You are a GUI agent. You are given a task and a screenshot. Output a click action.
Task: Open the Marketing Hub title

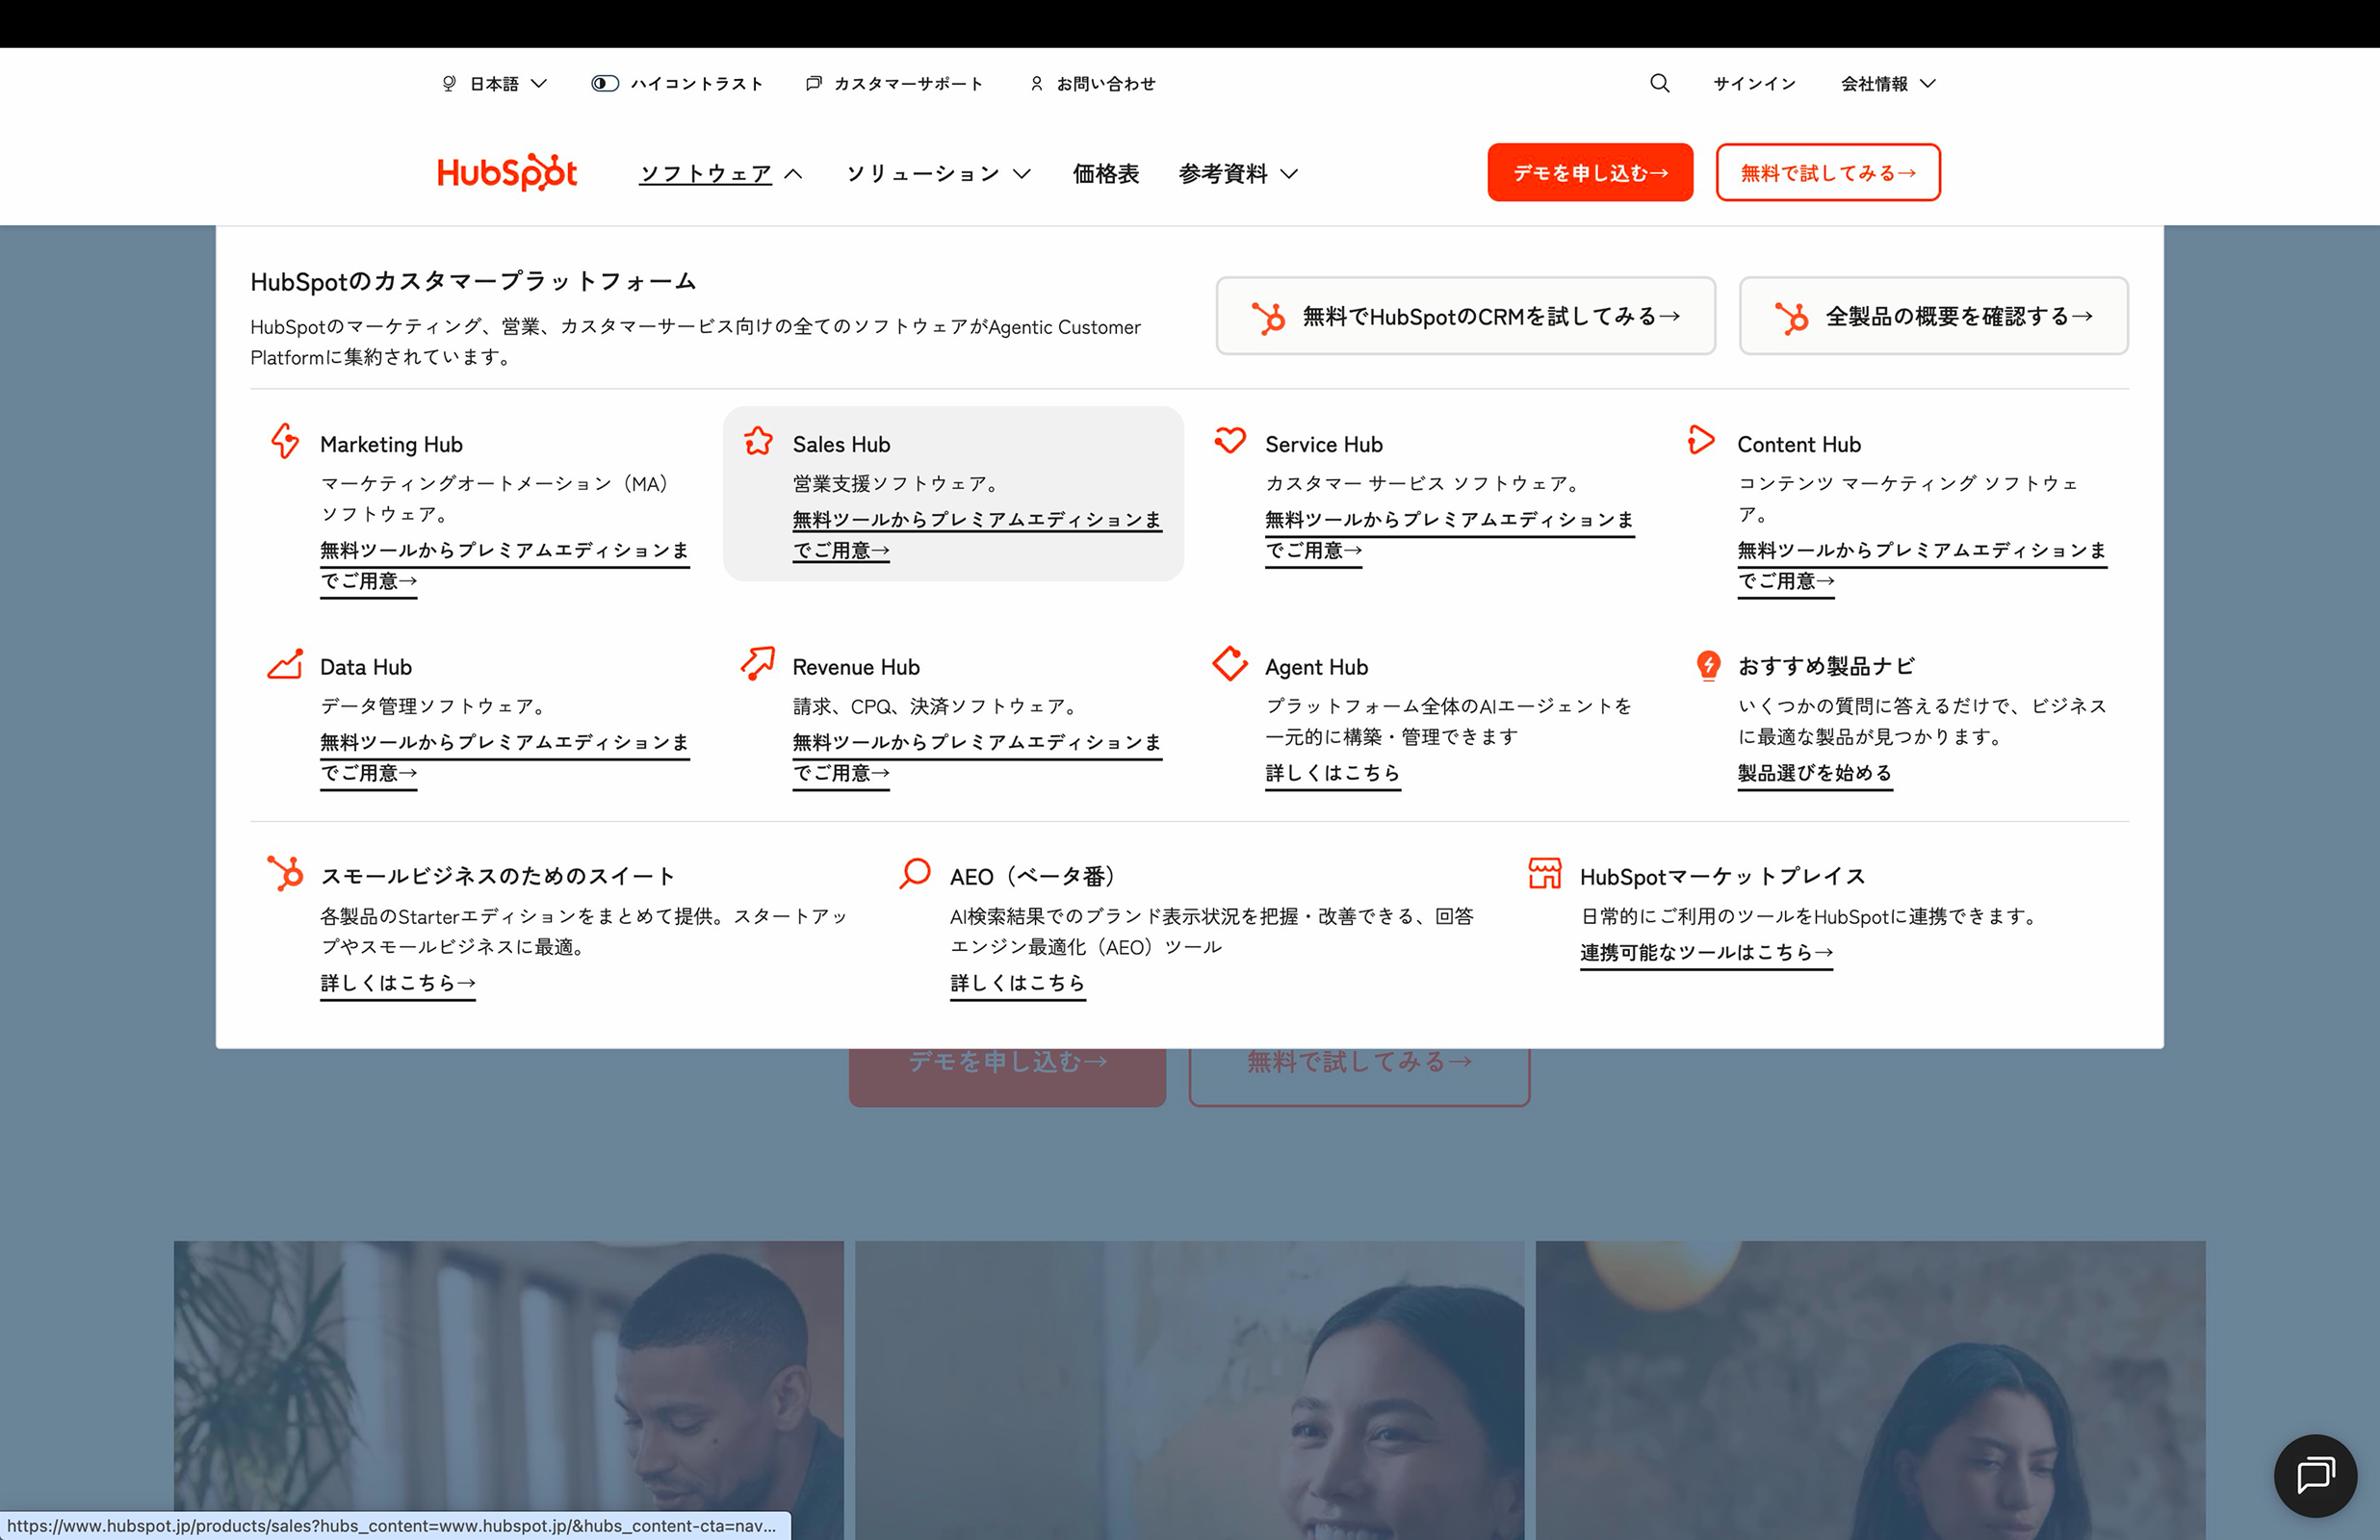click(391, 444)
